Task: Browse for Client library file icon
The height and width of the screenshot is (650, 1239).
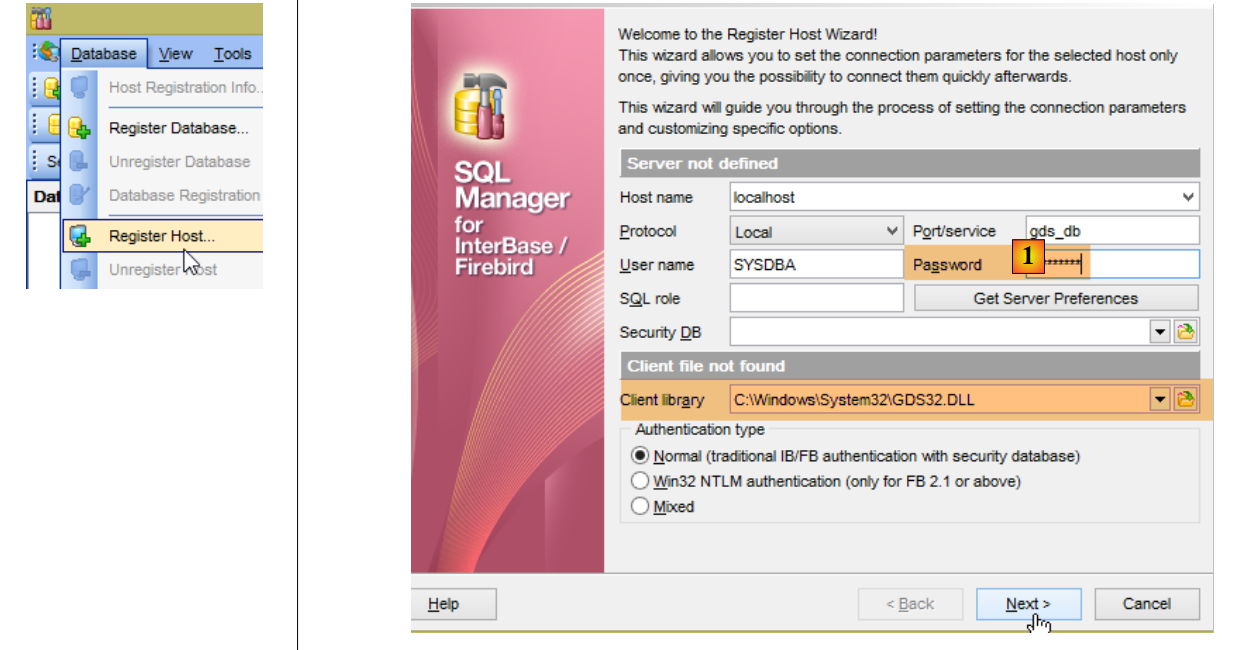Action: [1186, 400]
